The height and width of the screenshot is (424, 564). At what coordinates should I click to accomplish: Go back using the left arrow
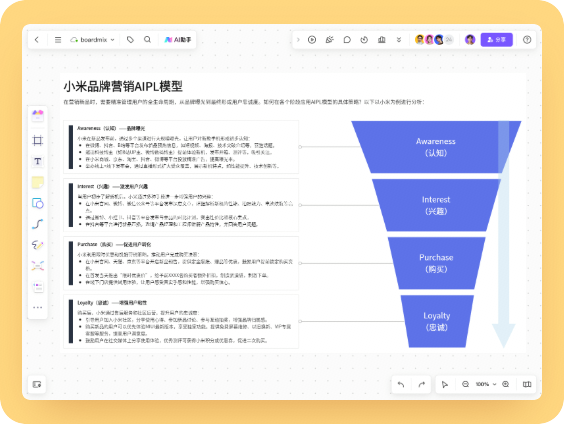[x=37, y=40]
